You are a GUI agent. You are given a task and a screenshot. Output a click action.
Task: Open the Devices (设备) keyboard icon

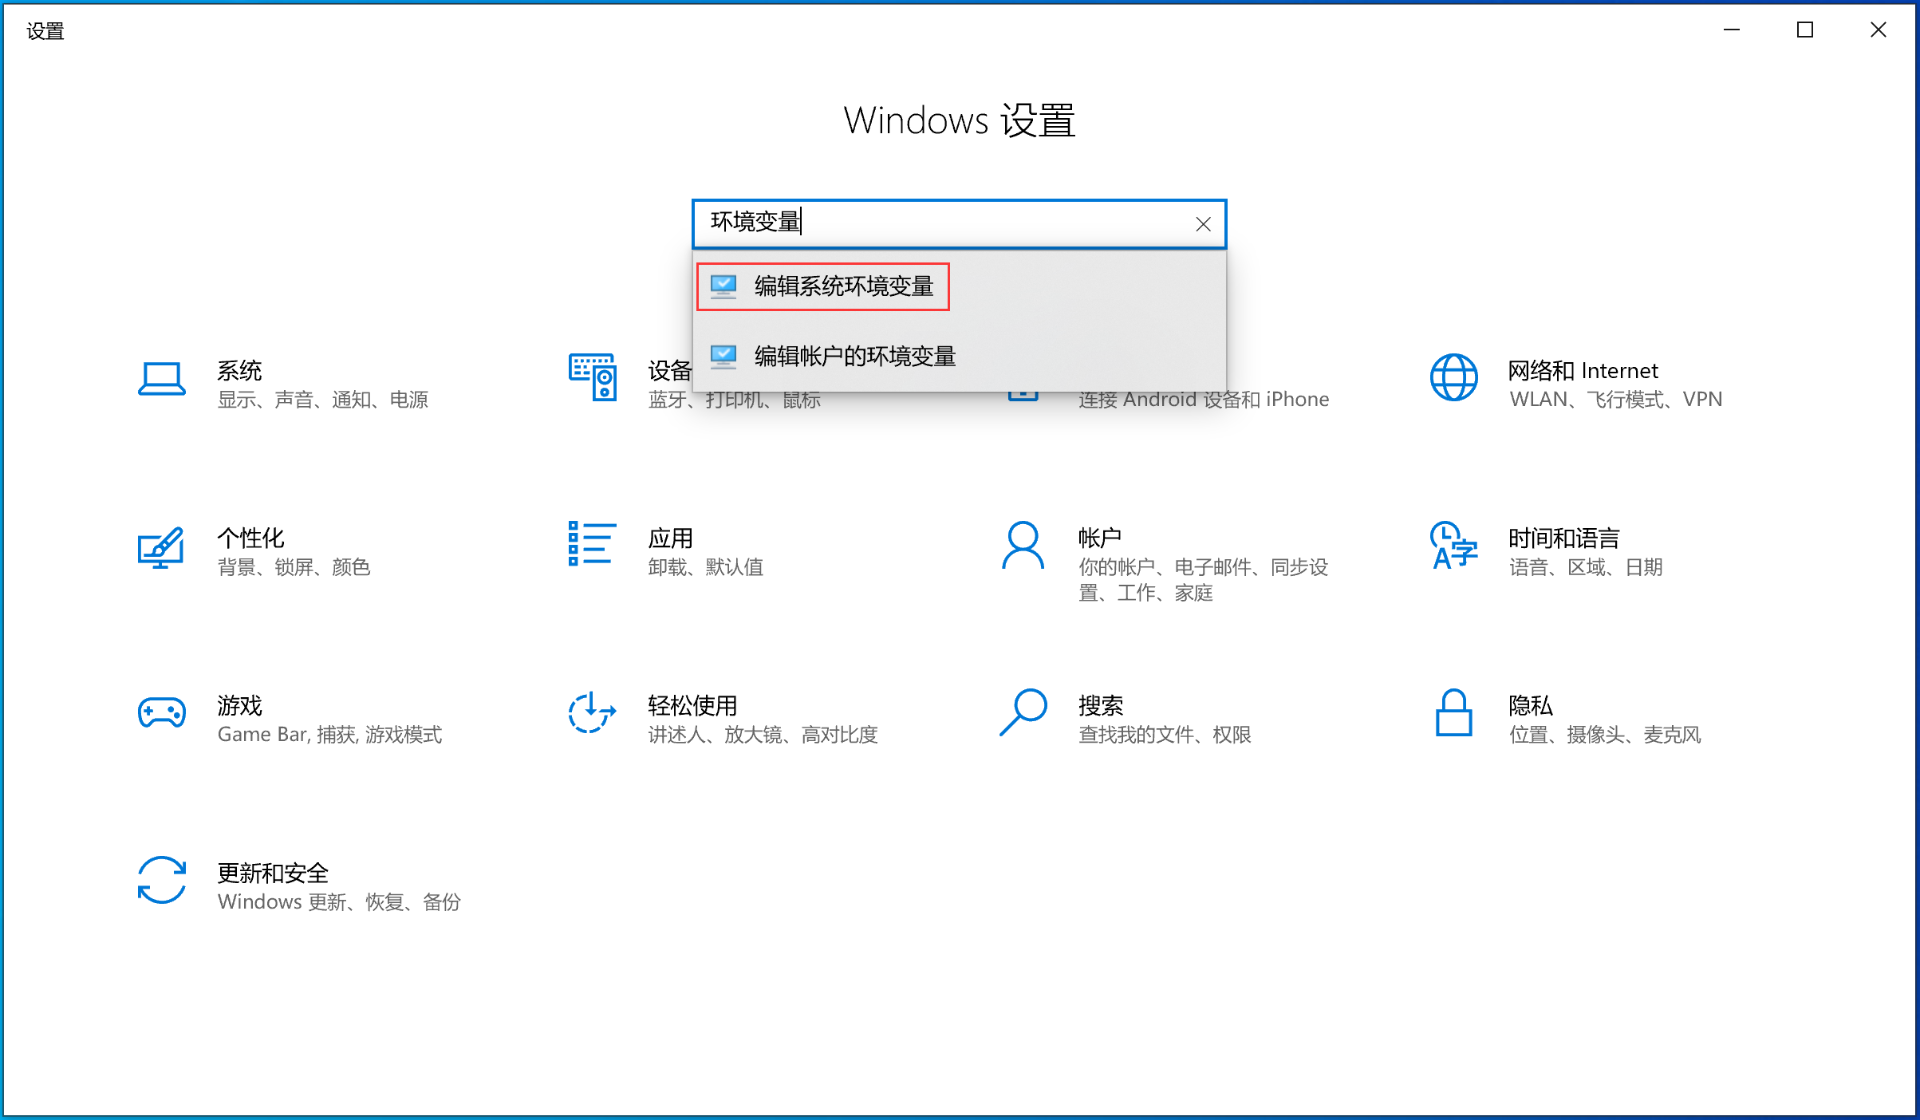click(x=592, y=377)
